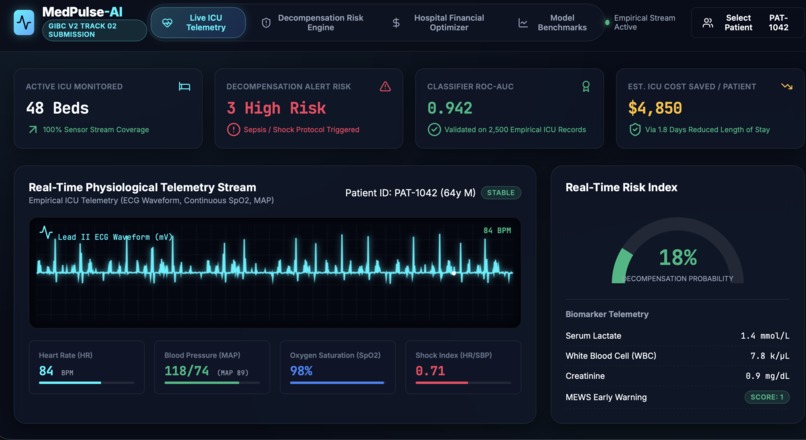This screenshot has height=440, width=806.
Task: Click the warning triangle on Decompensation Alert card
Action: [385, 86]
